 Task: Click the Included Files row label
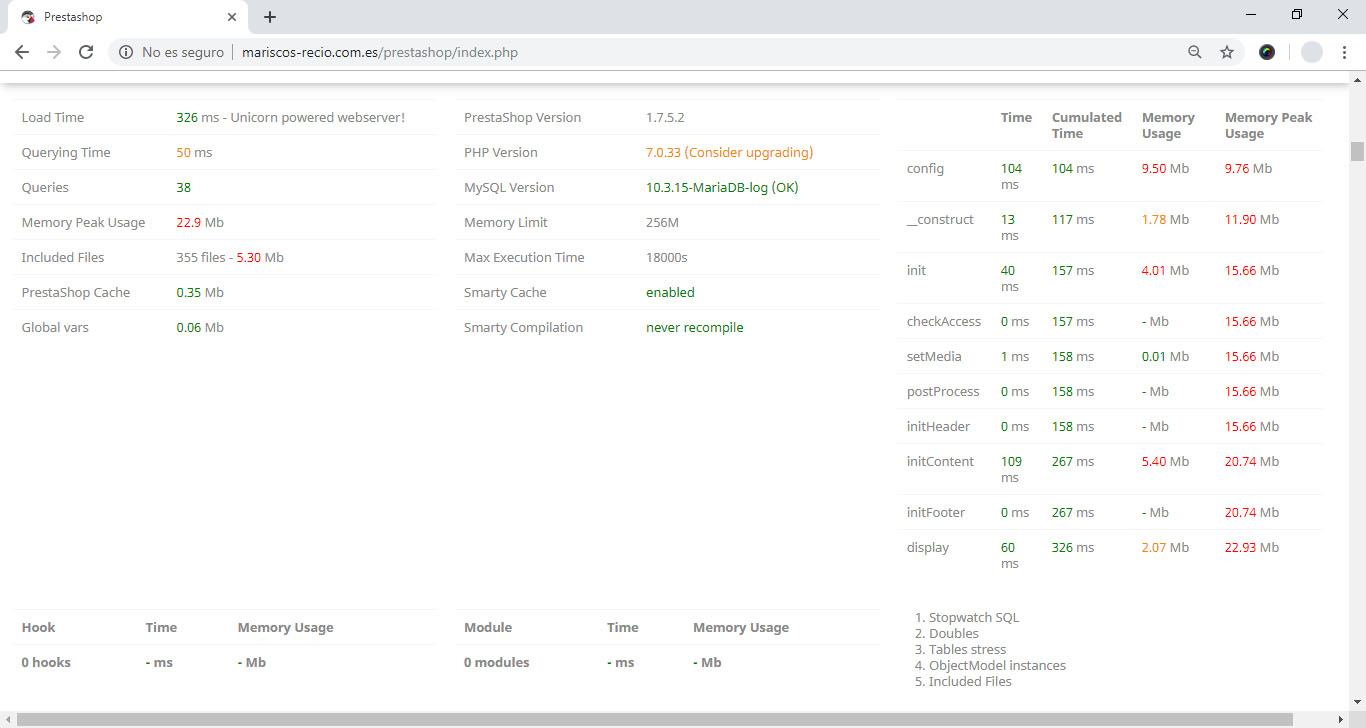click(63, 258)
